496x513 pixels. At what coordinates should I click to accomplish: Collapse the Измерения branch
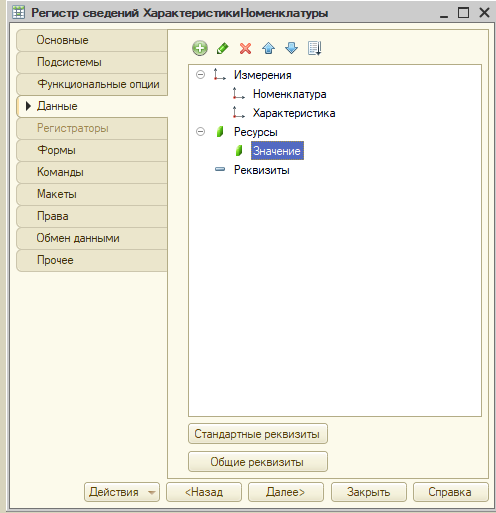200,74
